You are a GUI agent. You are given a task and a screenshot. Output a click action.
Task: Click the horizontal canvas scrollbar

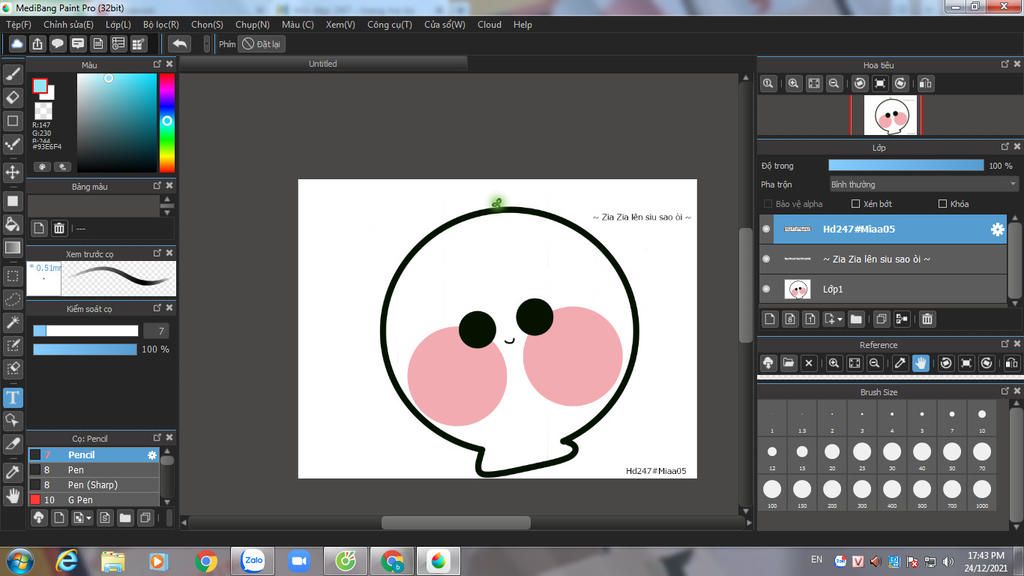tap(456, 522)
